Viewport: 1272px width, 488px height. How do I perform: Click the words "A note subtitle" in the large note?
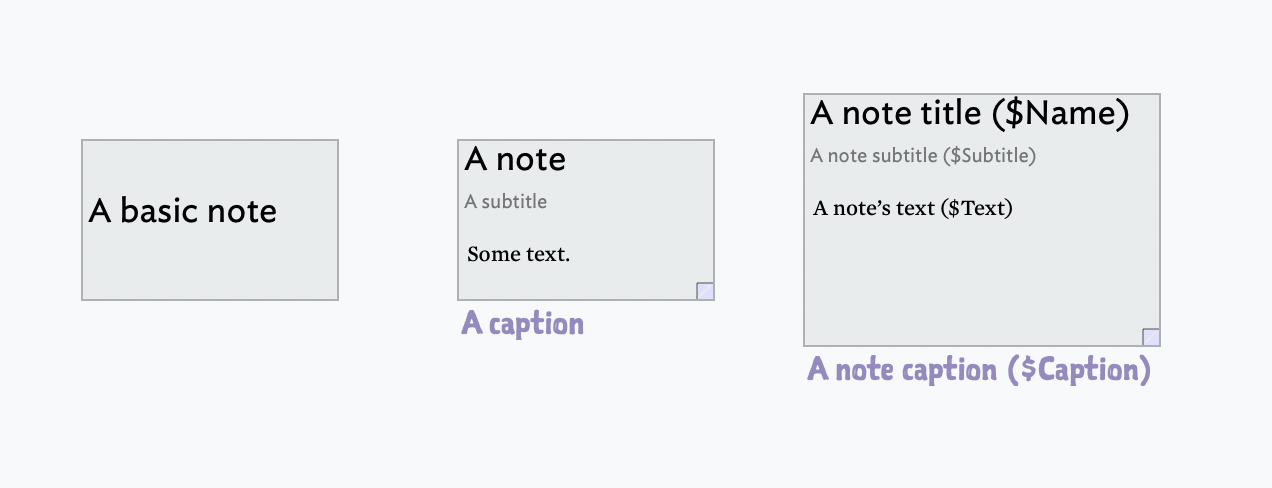[874, 156]
